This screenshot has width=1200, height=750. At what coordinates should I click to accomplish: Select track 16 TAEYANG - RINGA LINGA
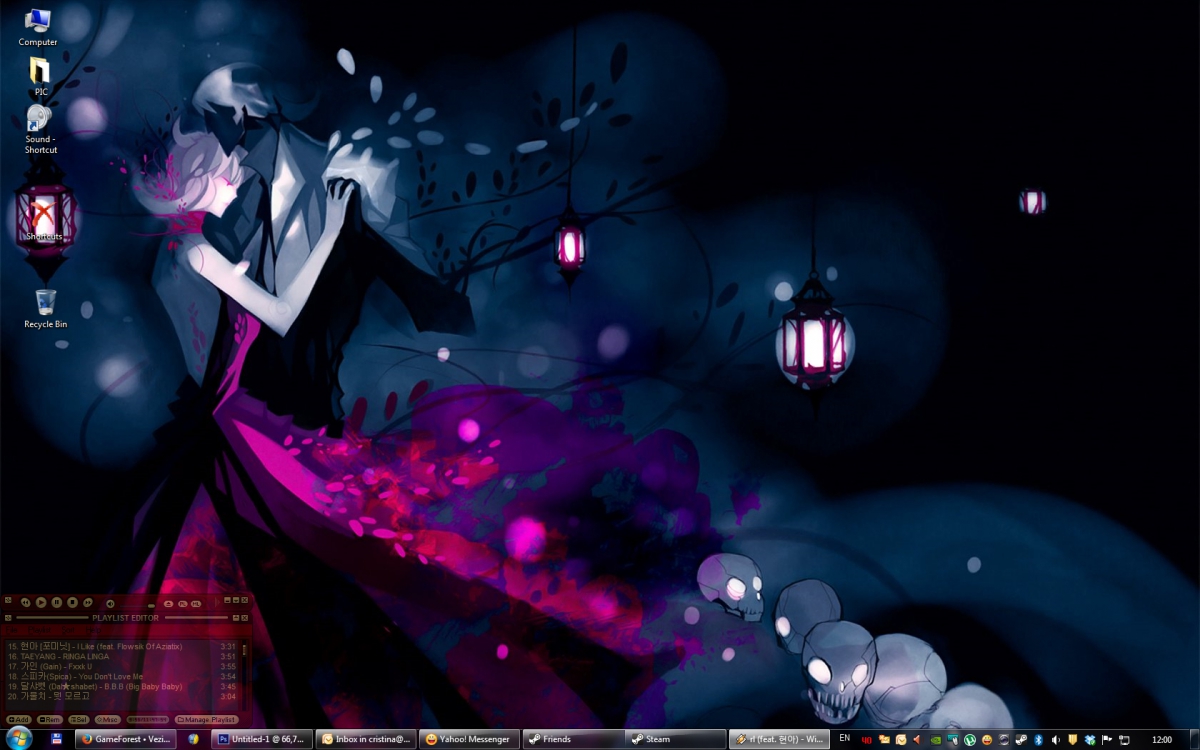122,656
